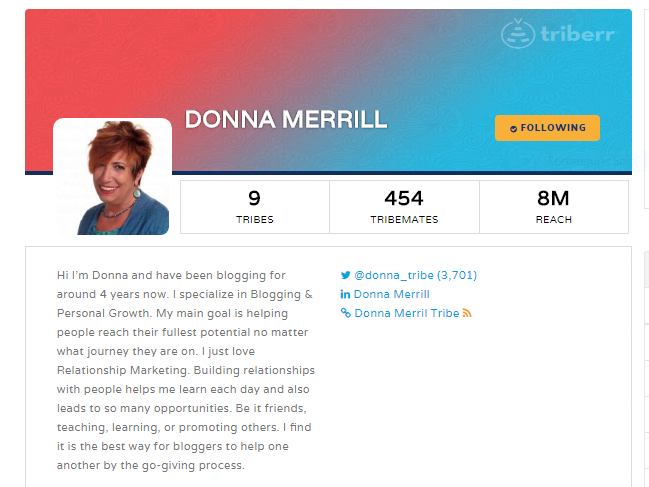Click the Triberr bee logo icon
The width and height of the screenshot is (649, 487).
(x=518, y=34)
